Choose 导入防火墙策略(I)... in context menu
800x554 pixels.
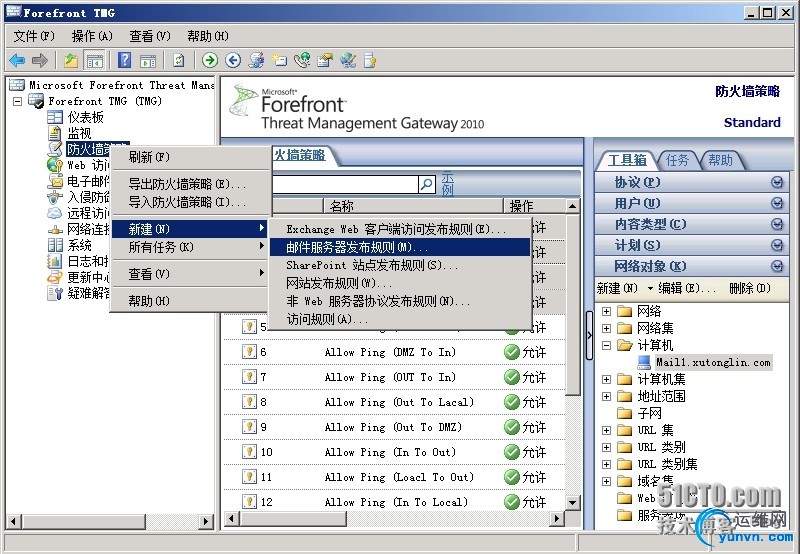(190, 202)
